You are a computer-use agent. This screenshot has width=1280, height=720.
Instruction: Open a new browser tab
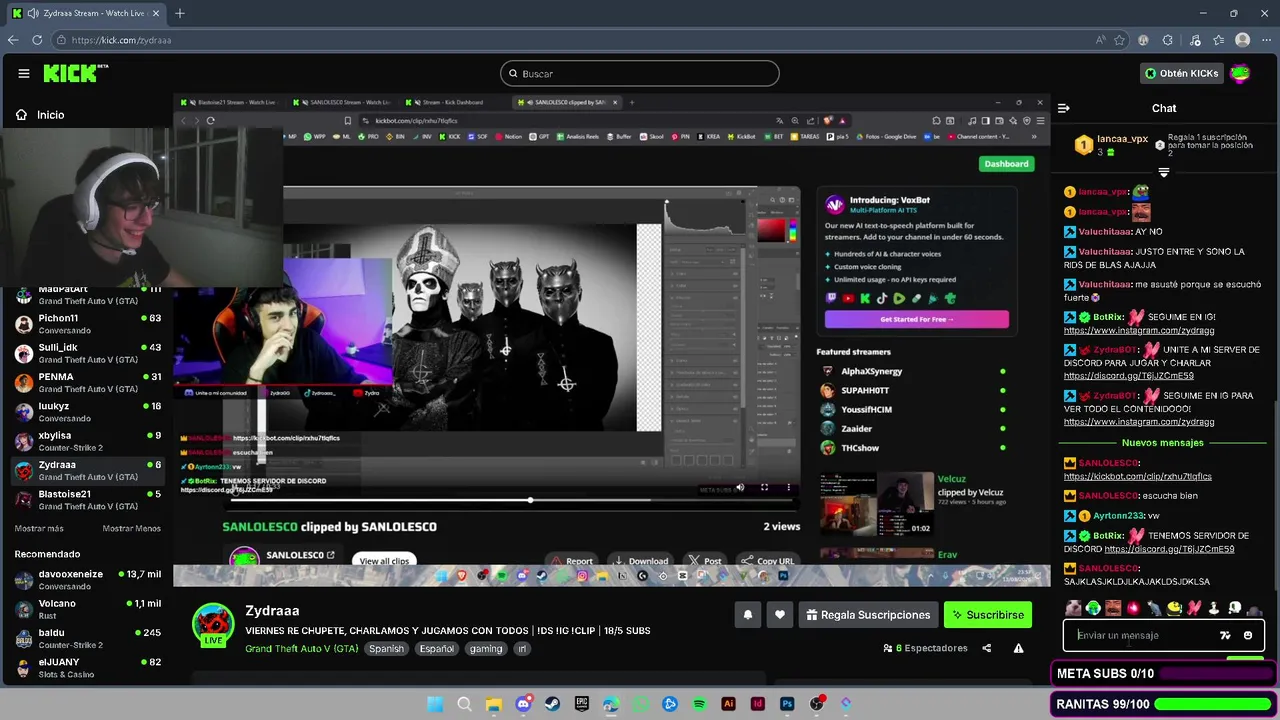pos(180,13)
